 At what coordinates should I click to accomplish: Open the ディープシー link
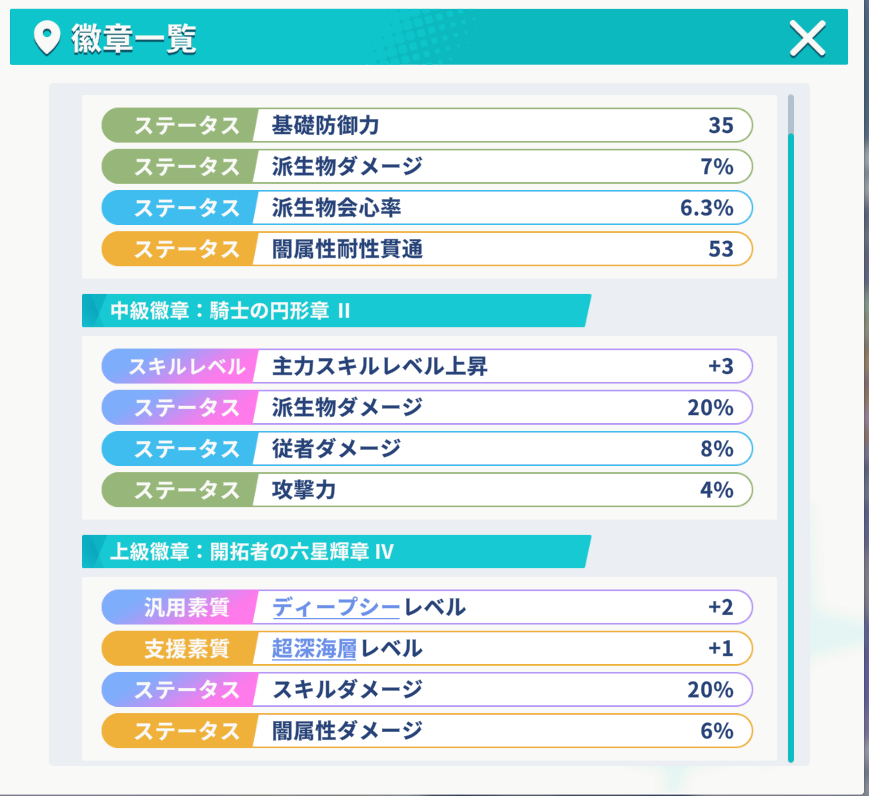[335, 607]
